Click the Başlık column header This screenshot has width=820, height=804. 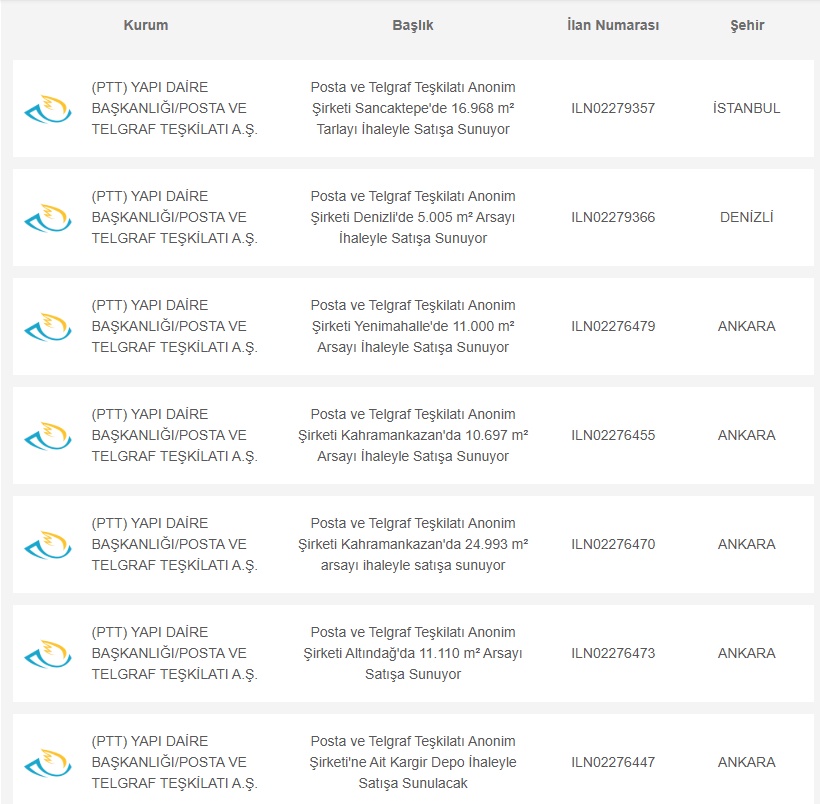click(x=413, y=25)
